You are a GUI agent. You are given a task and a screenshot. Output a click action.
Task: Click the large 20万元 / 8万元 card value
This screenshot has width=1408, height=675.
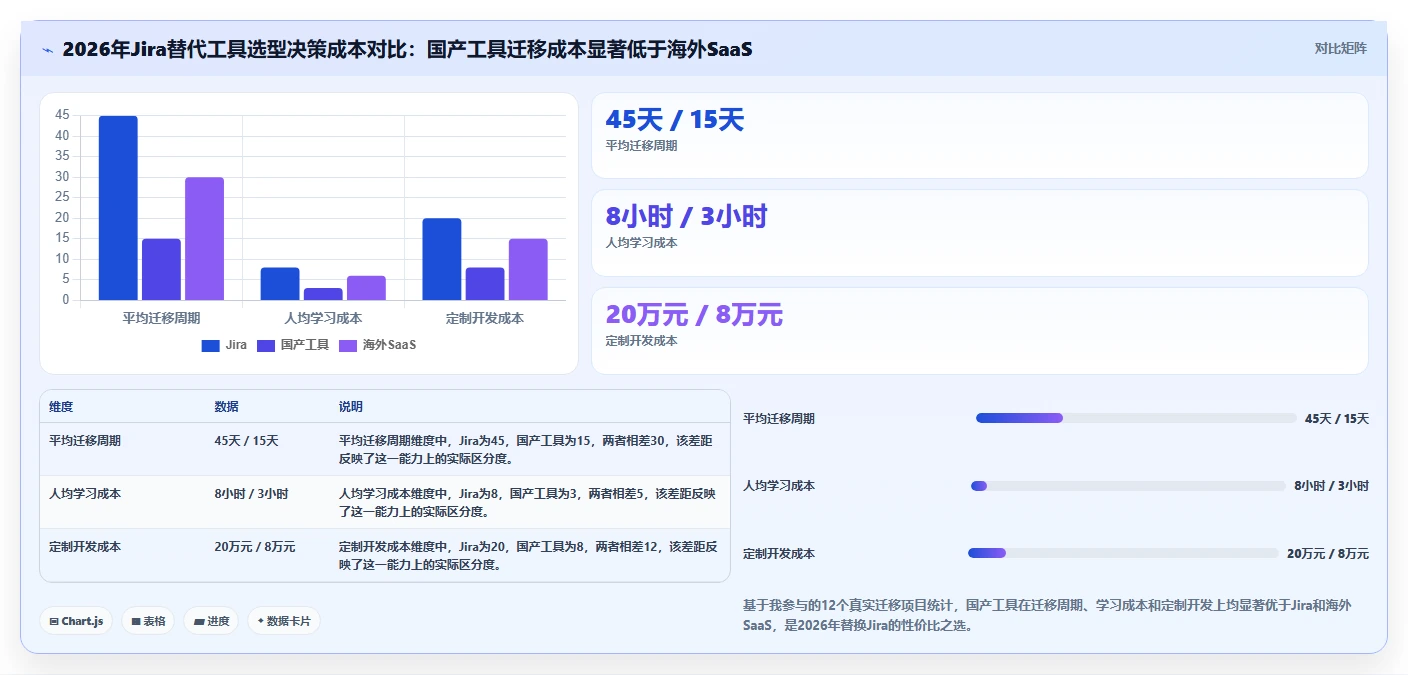tap(694, 315)
